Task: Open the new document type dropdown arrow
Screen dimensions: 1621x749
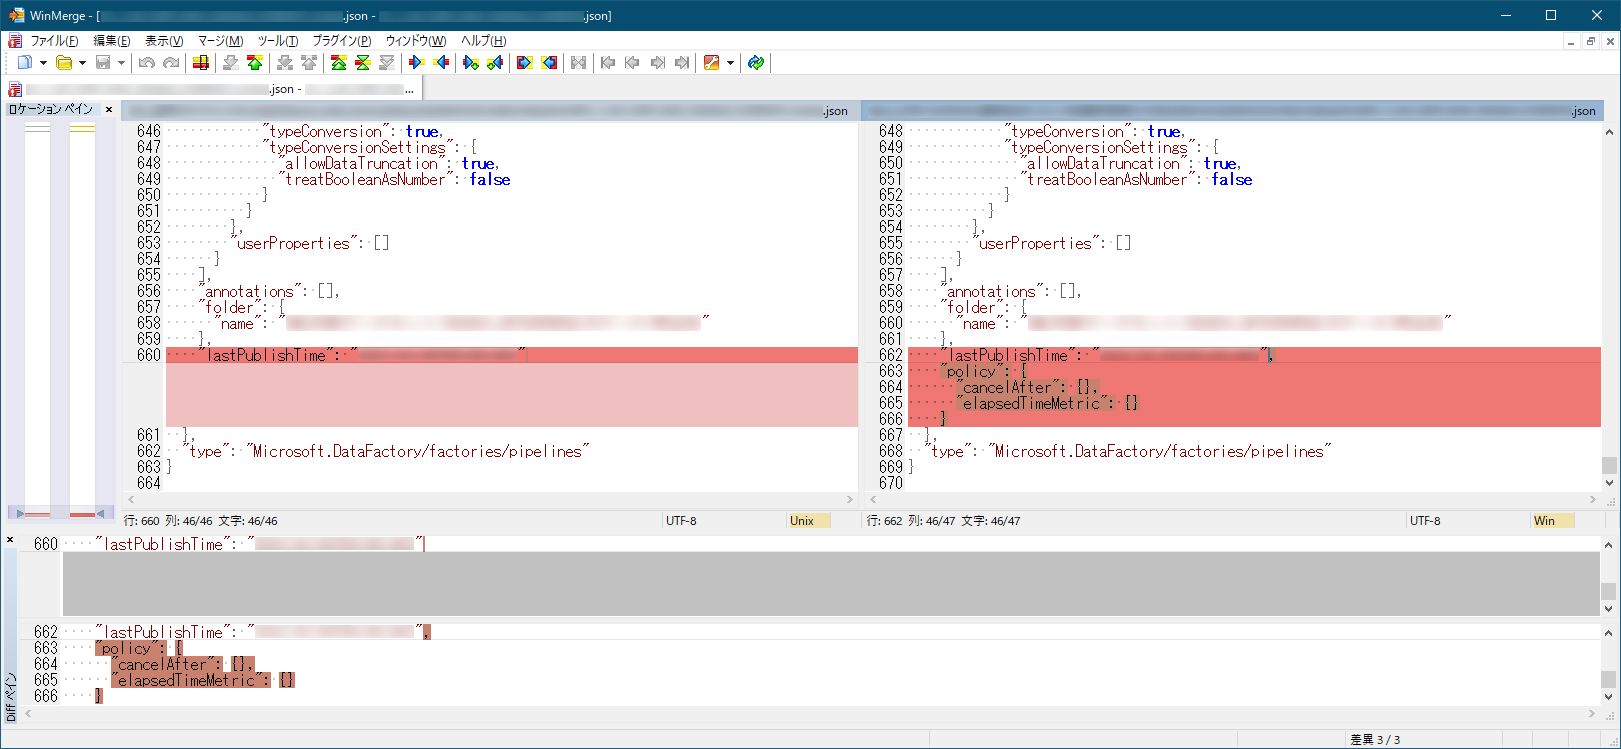Action: (43, 63)
